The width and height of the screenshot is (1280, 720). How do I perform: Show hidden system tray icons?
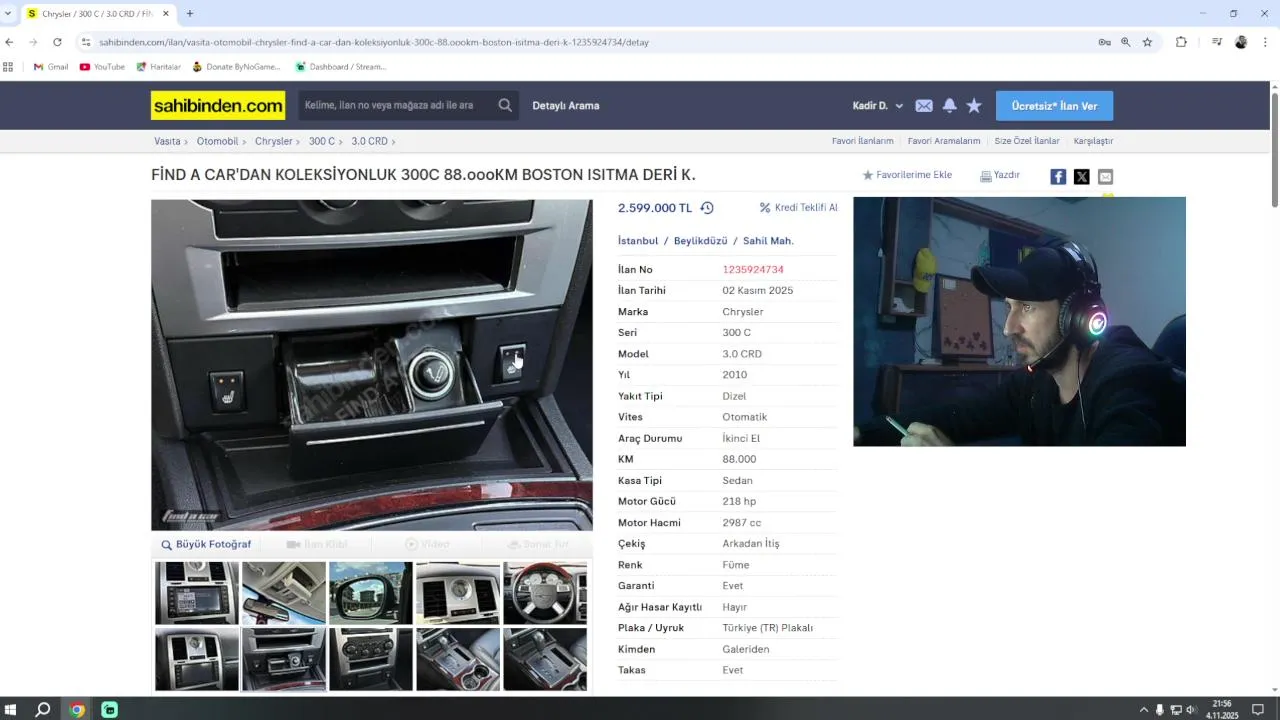(x=1144, y=710)
